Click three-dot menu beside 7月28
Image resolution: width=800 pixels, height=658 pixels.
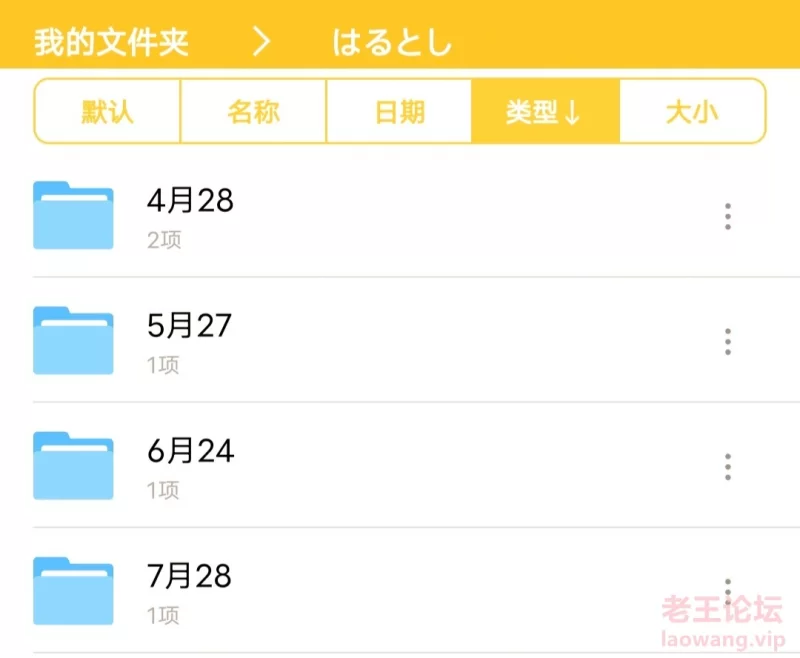point(728,590)
